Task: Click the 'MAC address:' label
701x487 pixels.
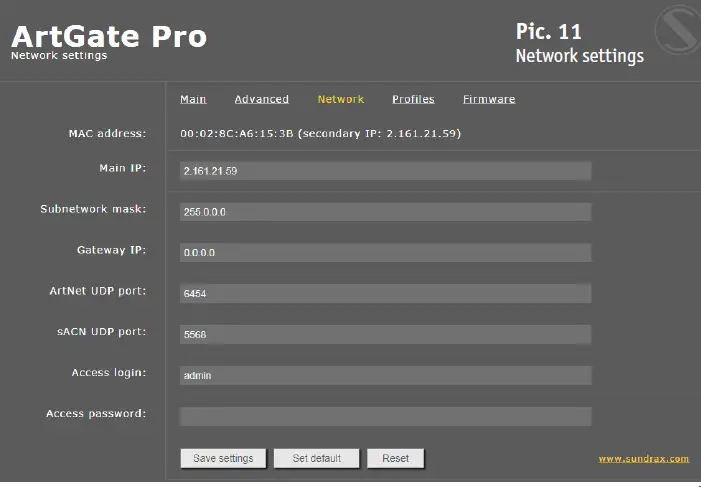Action: coord(107,133)
